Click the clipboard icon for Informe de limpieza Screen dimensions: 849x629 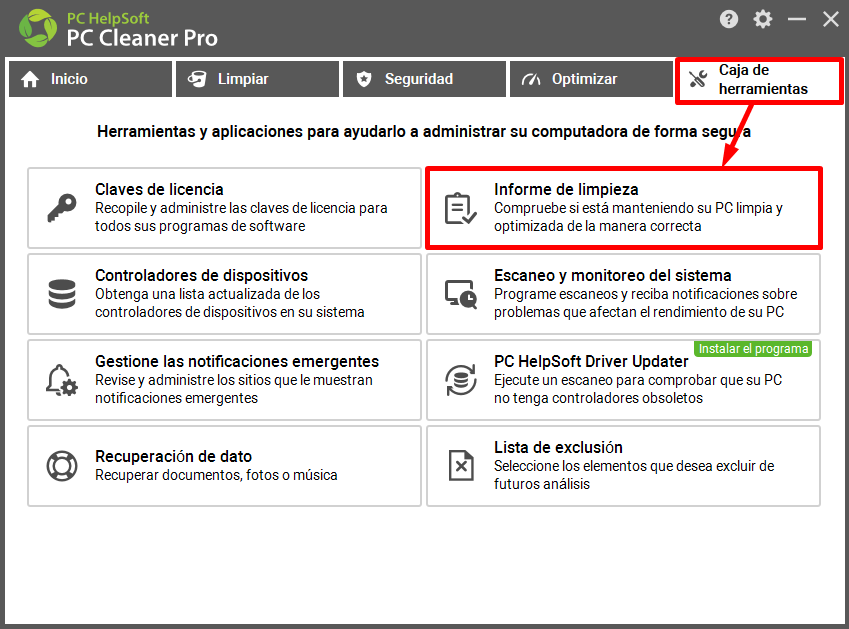pos(461,208)
